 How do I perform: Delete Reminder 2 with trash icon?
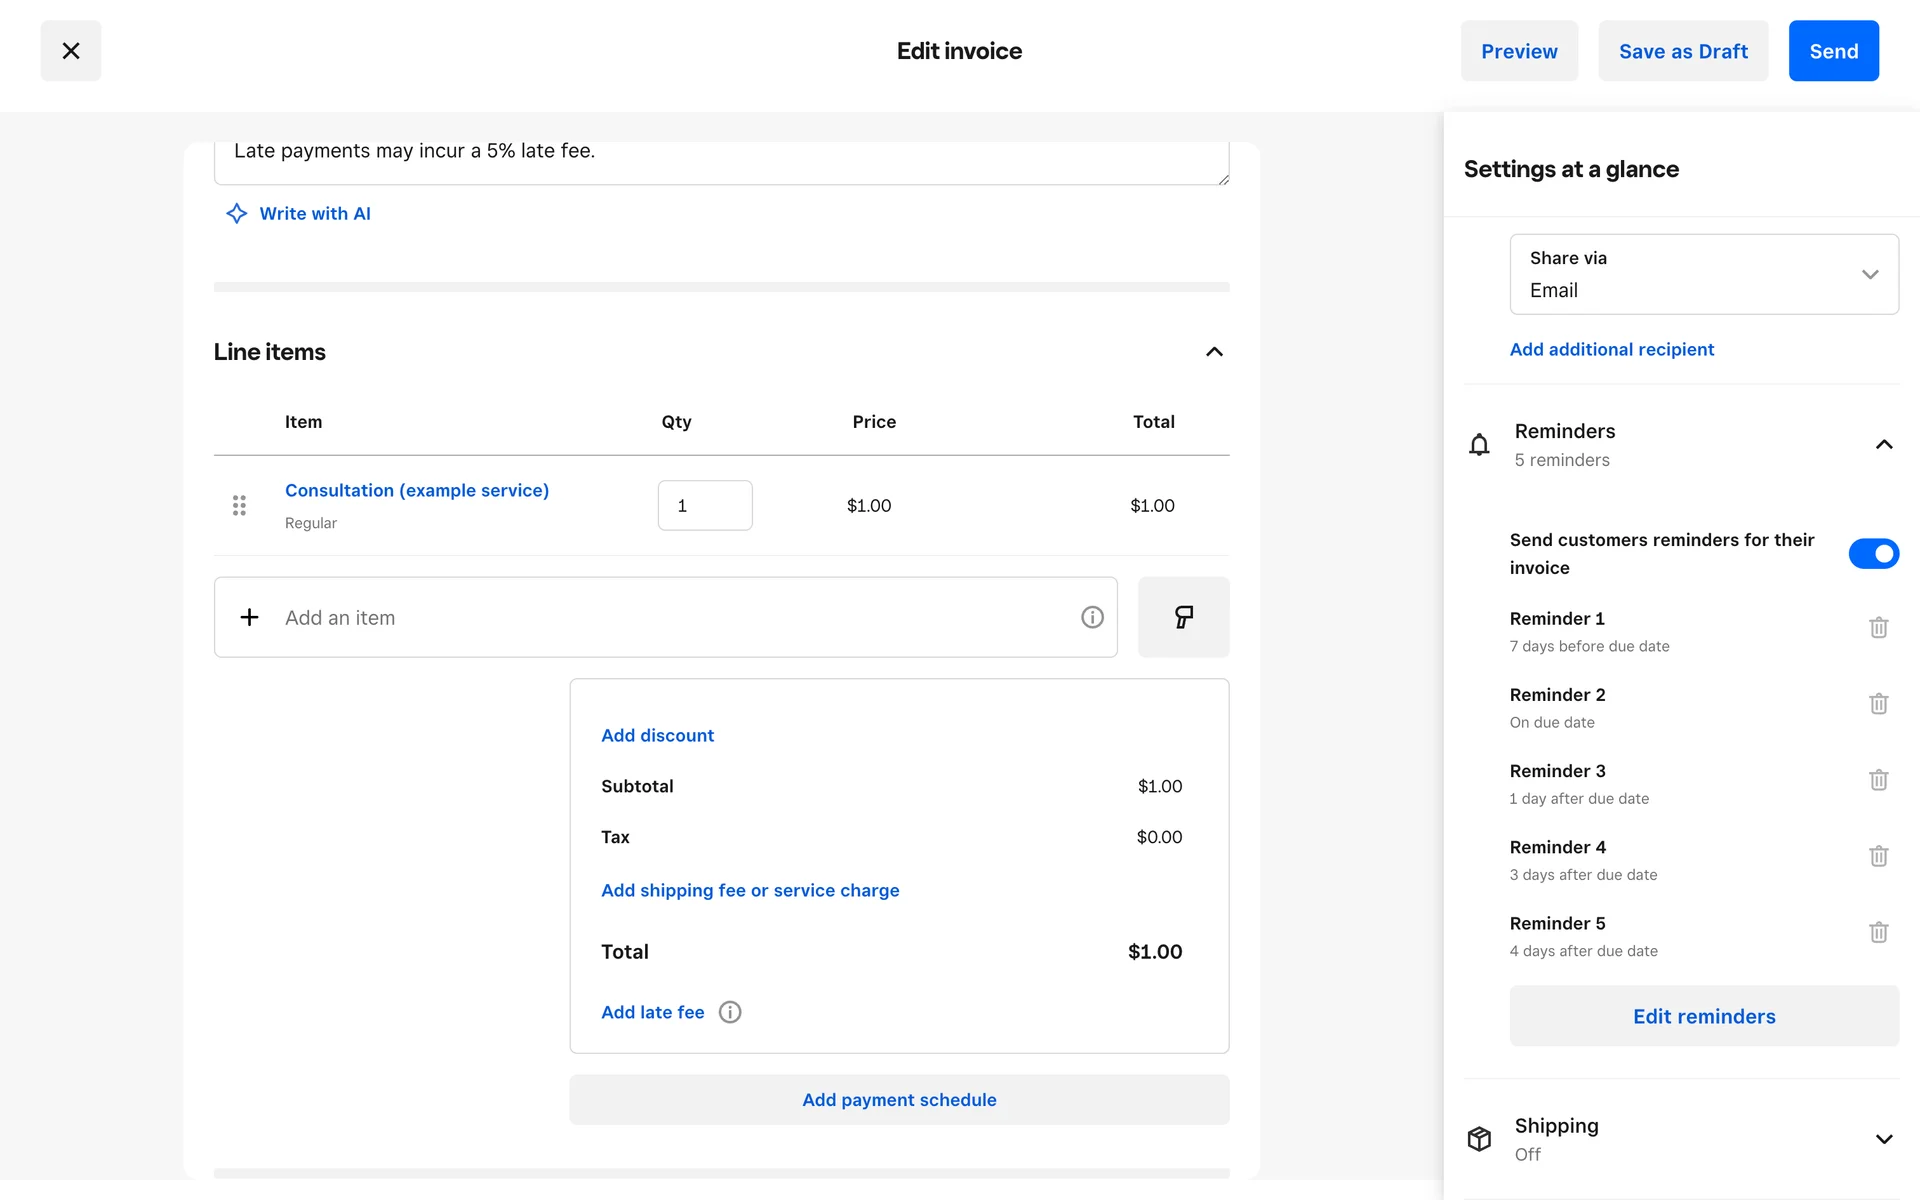[x=1878, y=704]
